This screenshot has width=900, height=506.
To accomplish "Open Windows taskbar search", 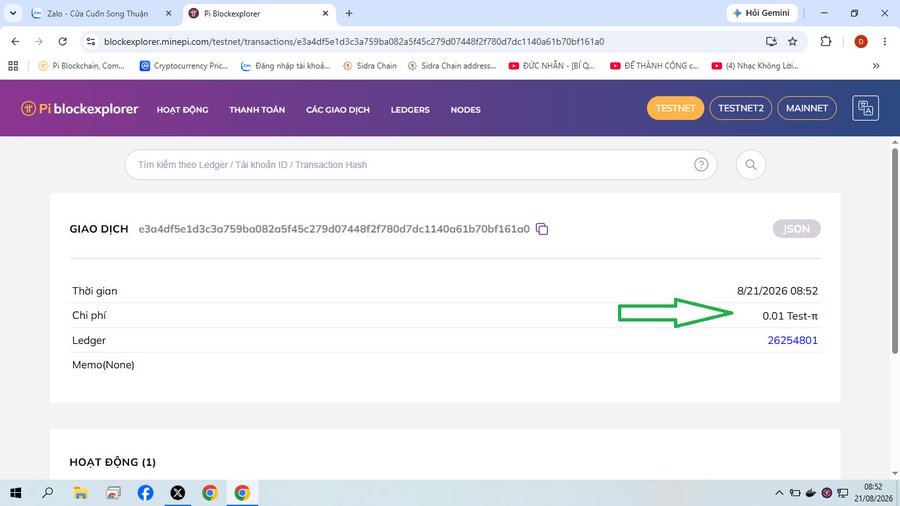I will coord(48,493).
